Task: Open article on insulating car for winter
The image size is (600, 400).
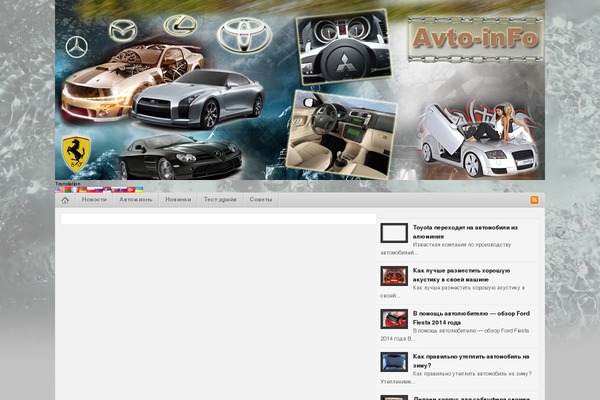Action: (x=471, y=361)
